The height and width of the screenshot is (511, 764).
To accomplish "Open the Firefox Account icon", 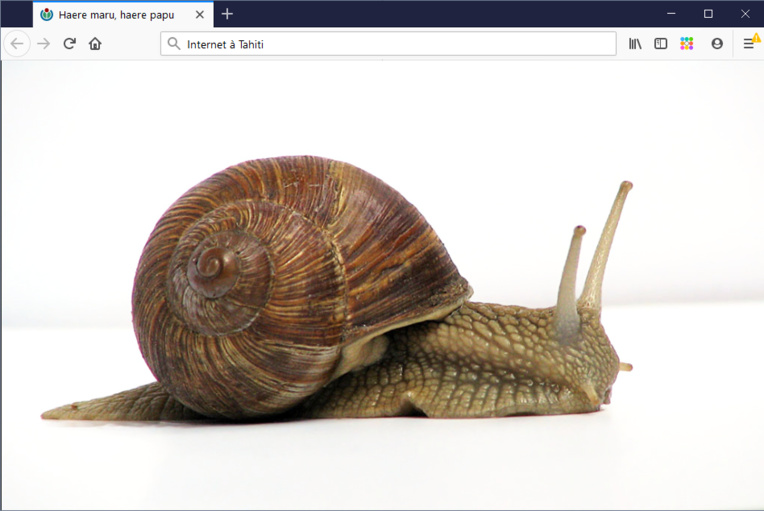I will pyautogui.click(x=717, y=44).
